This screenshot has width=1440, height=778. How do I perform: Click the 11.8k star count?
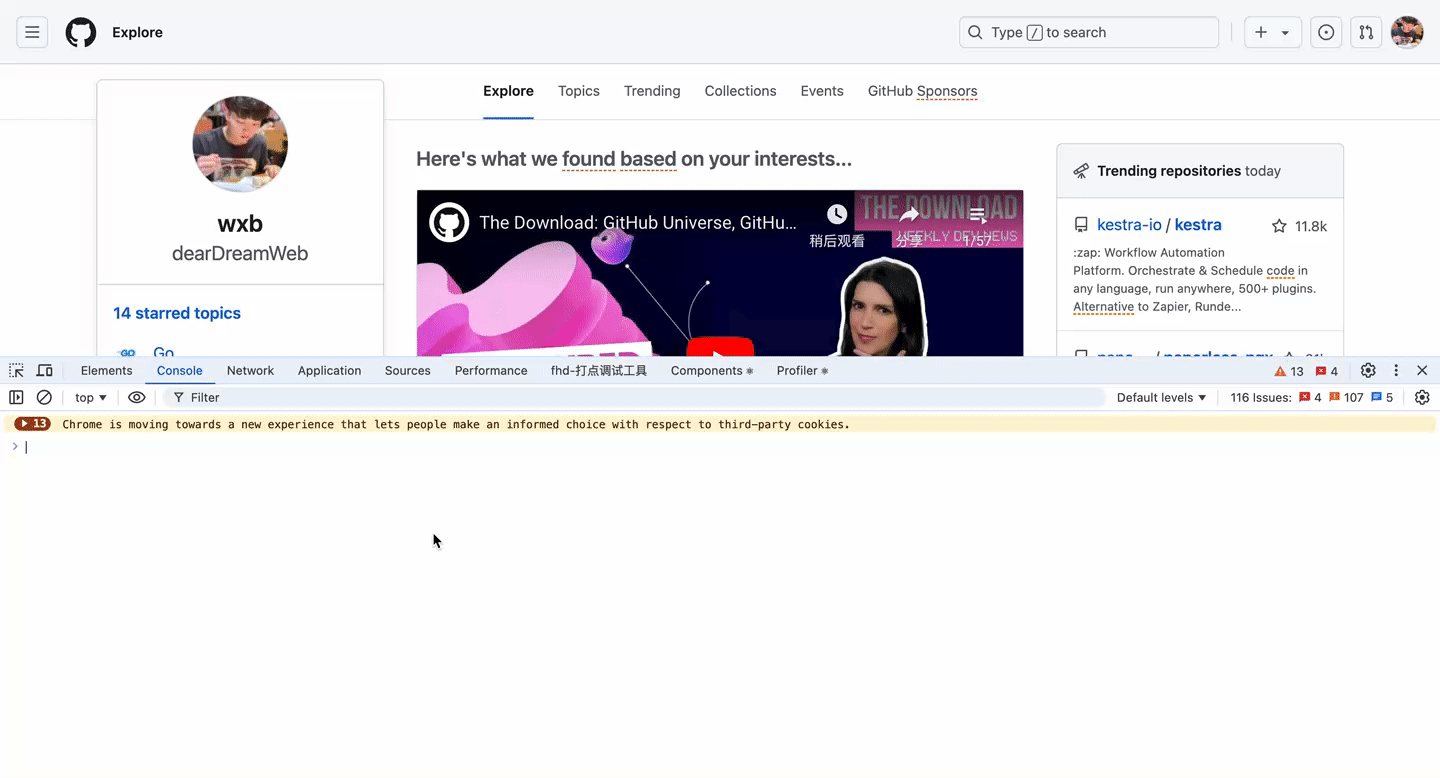pos(1311,226)
